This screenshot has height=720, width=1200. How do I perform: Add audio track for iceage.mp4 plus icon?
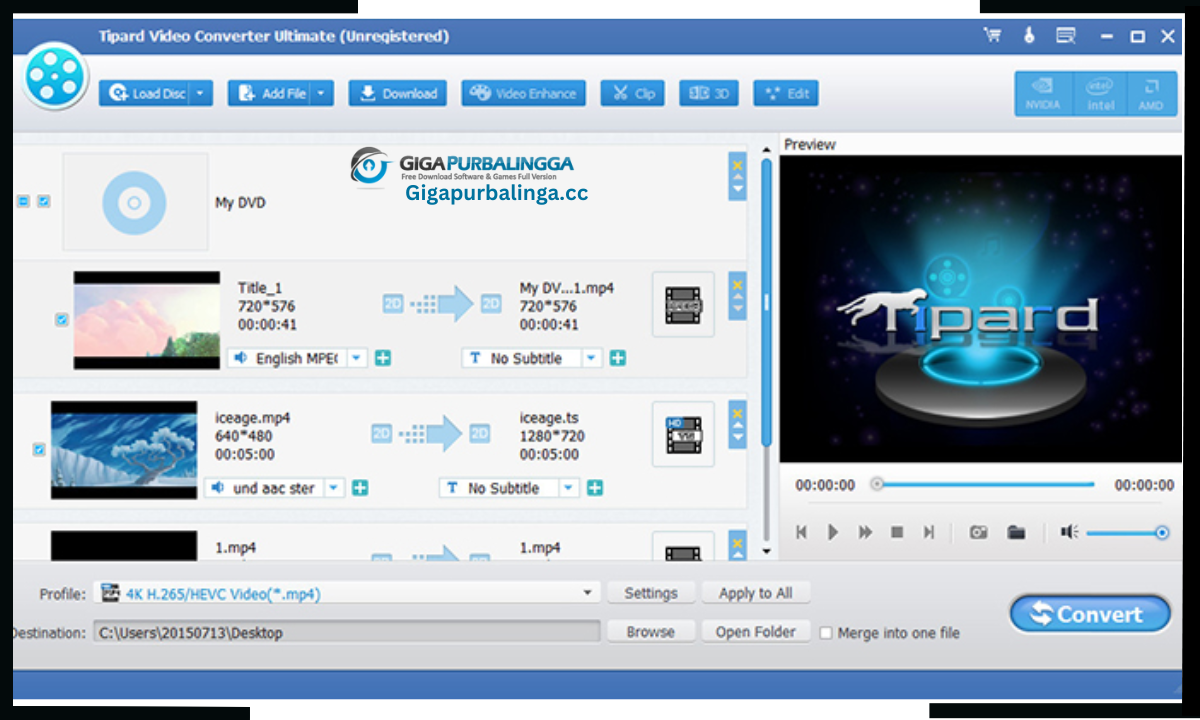pos(359,488)
